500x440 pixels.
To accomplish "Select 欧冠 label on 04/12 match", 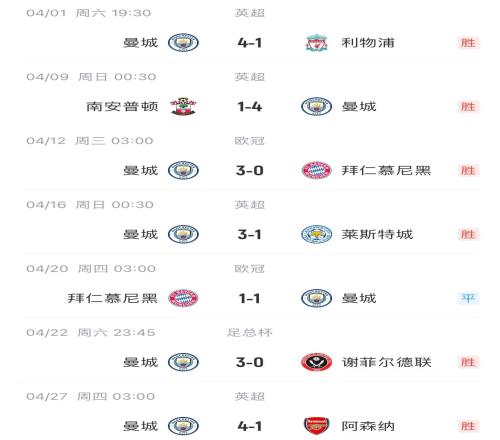I will point(250,141).
